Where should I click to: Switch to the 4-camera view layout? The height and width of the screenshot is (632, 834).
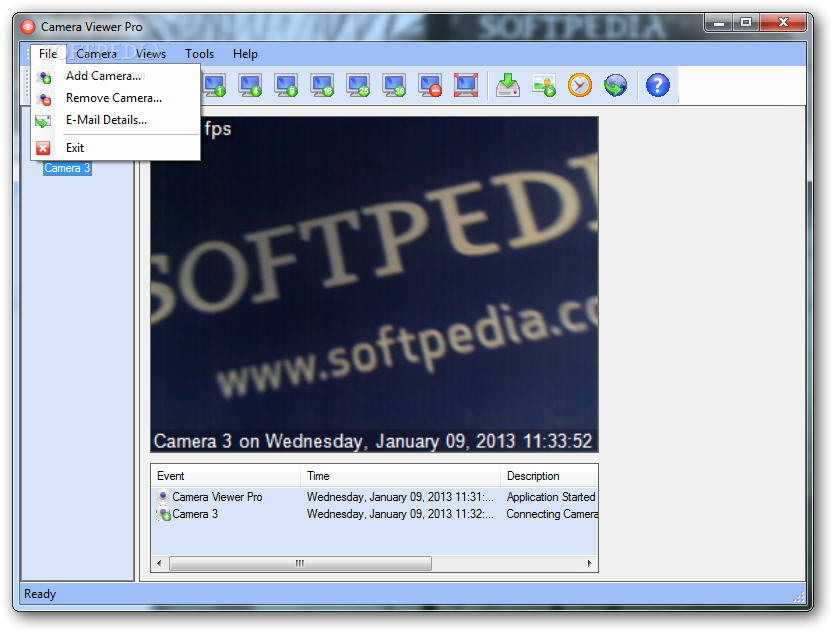(251, 85)
